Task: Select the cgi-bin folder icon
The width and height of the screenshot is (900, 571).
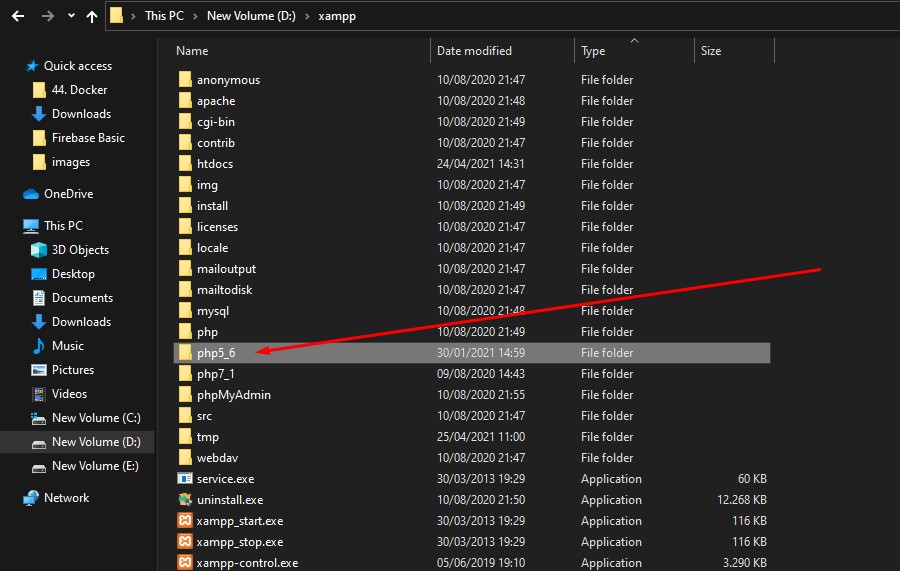Action: 185,121
